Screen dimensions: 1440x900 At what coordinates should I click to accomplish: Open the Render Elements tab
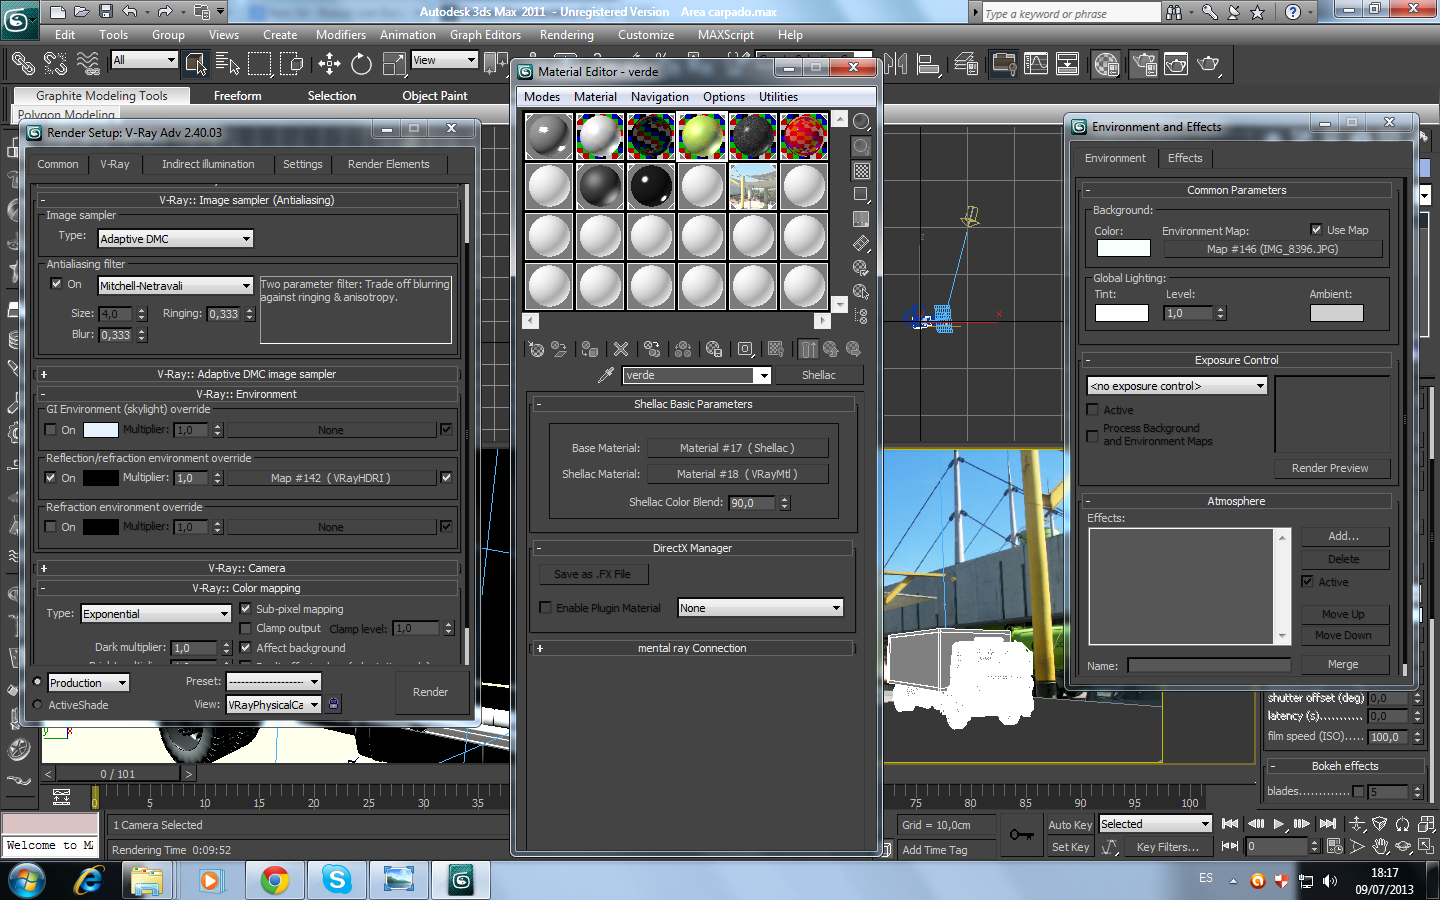pyautogui.click(x=388, y=164)
